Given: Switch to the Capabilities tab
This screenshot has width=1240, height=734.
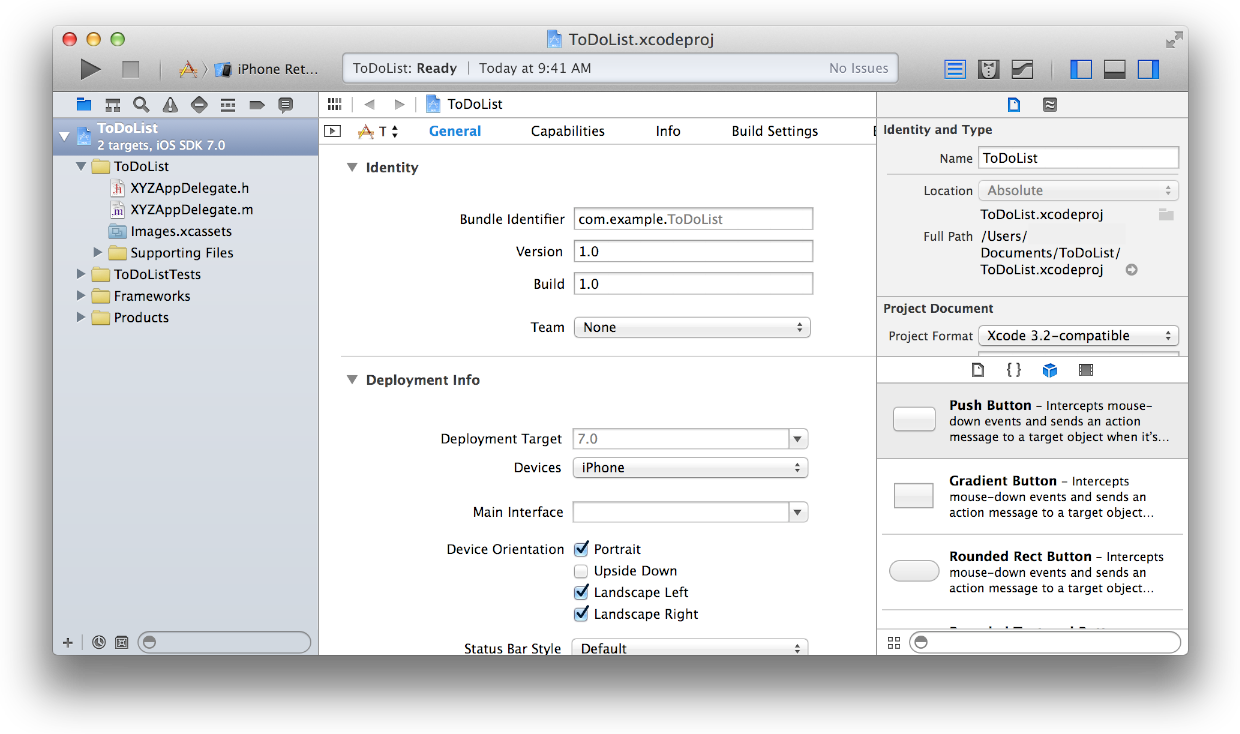Looking at the screenshot, I should pos(568,131).
